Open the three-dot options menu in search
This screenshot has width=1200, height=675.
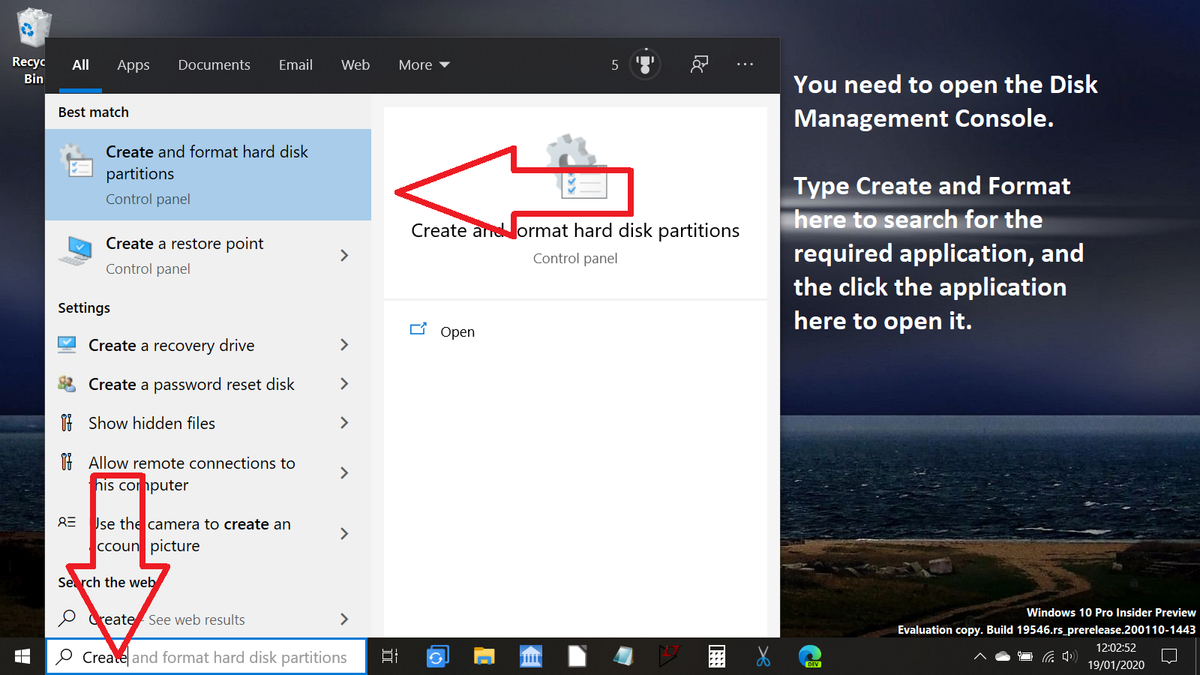pyautogui.click(x=745, y=65)
